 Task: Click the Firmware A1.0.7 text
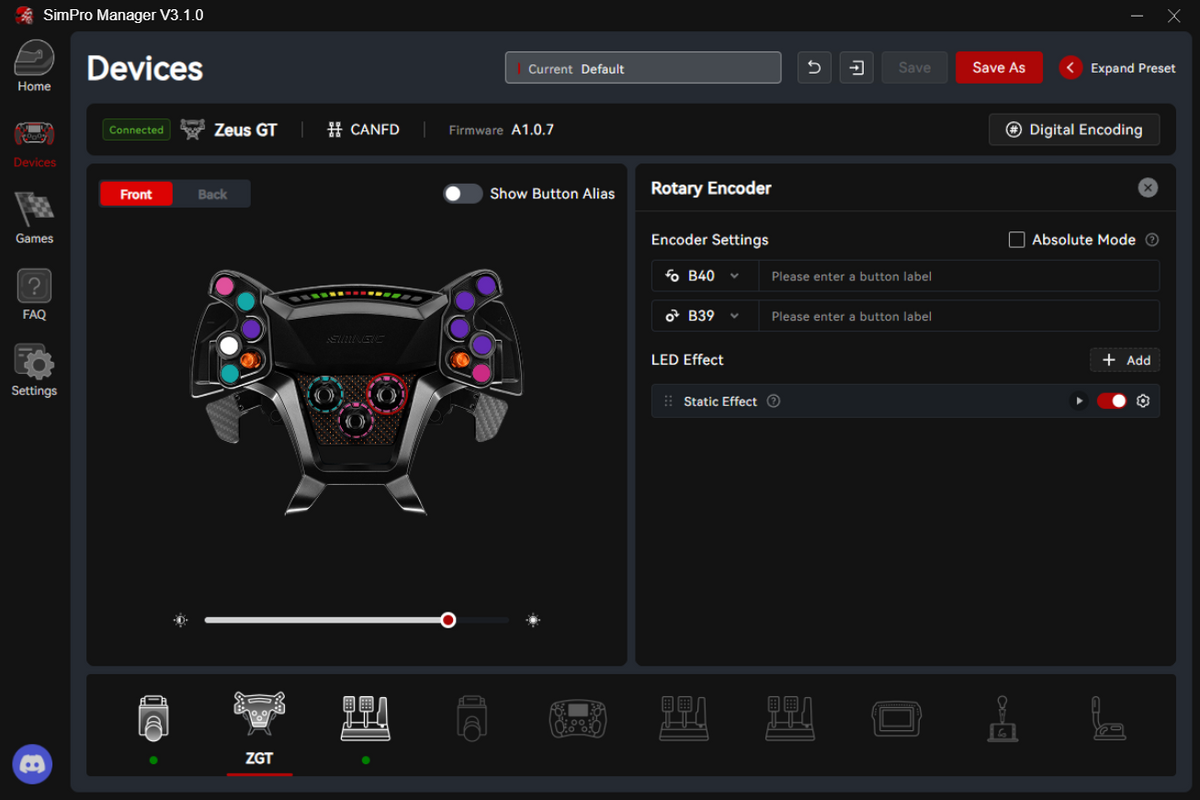501,130
